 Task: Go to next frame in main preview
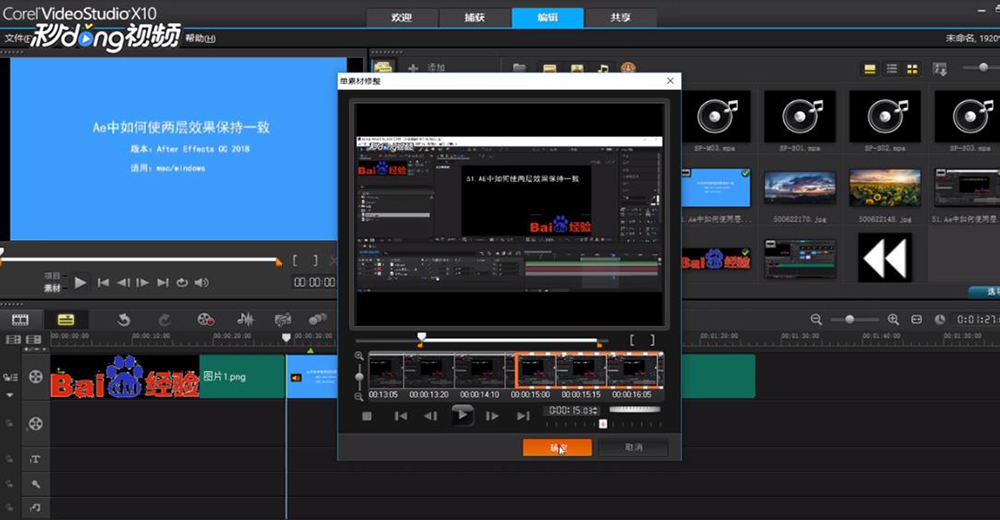coord(143,282)
